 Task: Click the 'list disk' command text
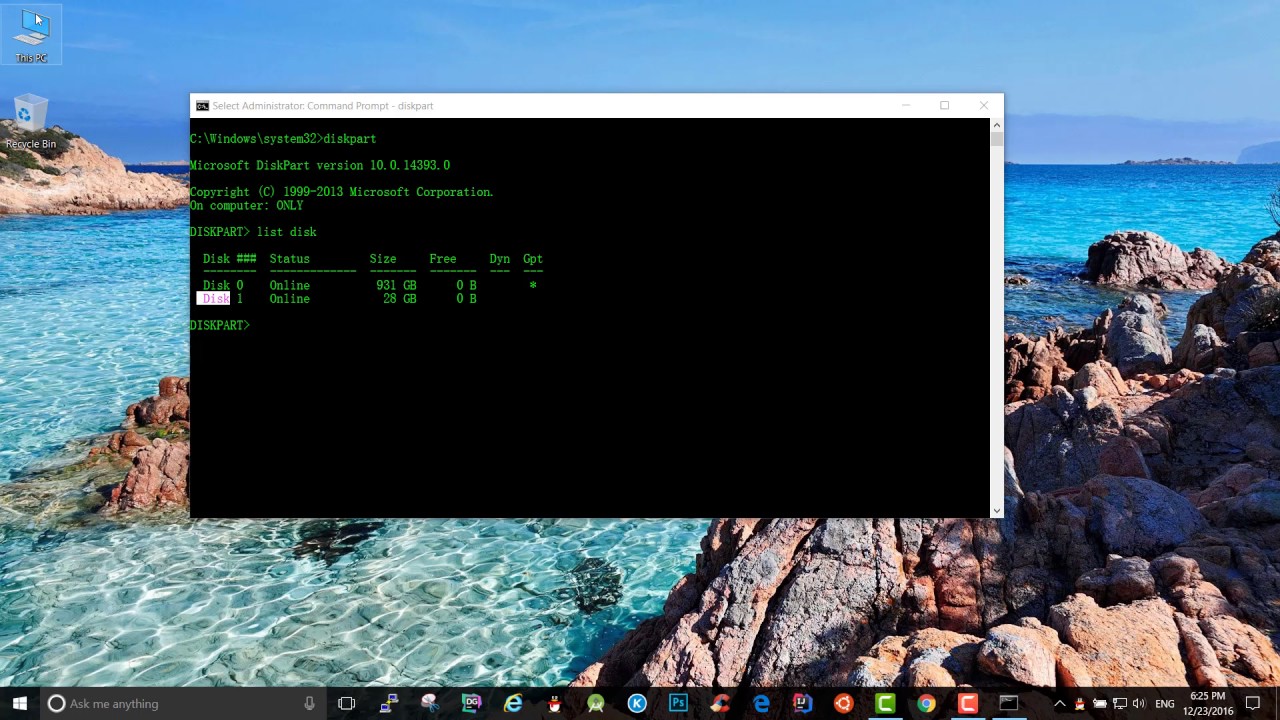point(287,232)
